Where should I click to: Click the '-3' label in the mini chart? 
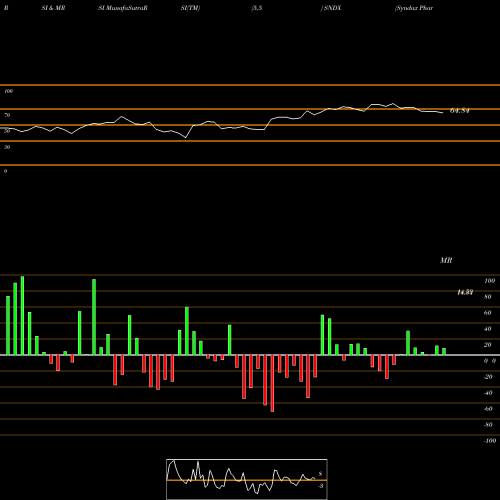pos(320,486)
